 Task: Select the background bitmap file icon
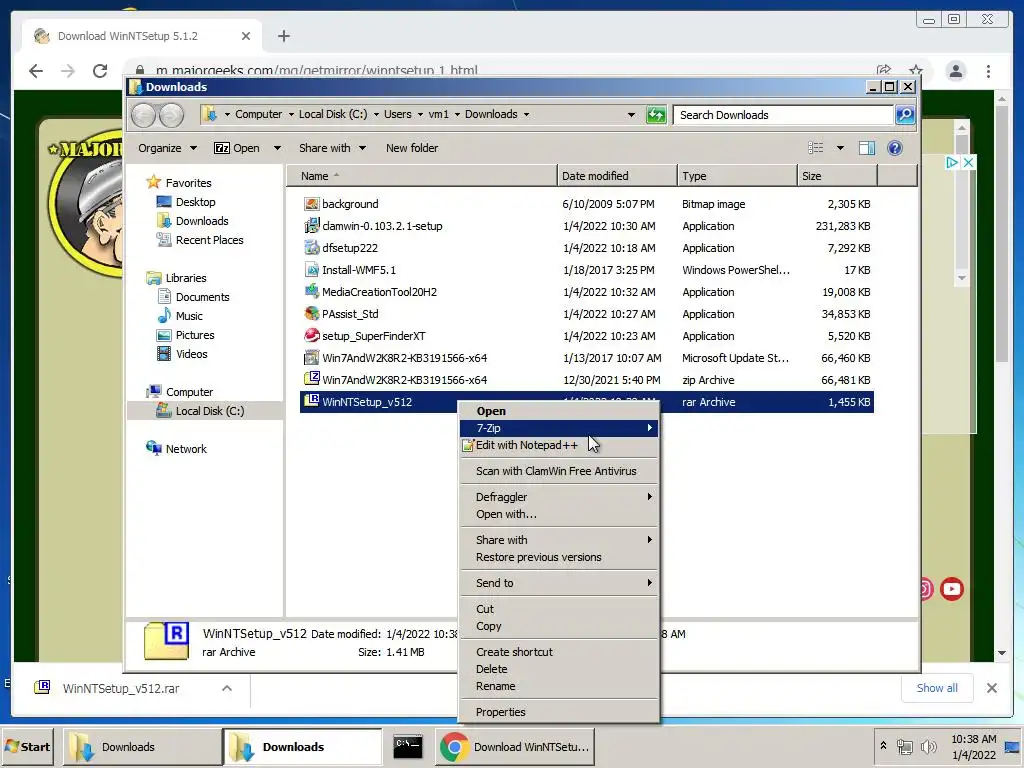click(x=312, y=204)
